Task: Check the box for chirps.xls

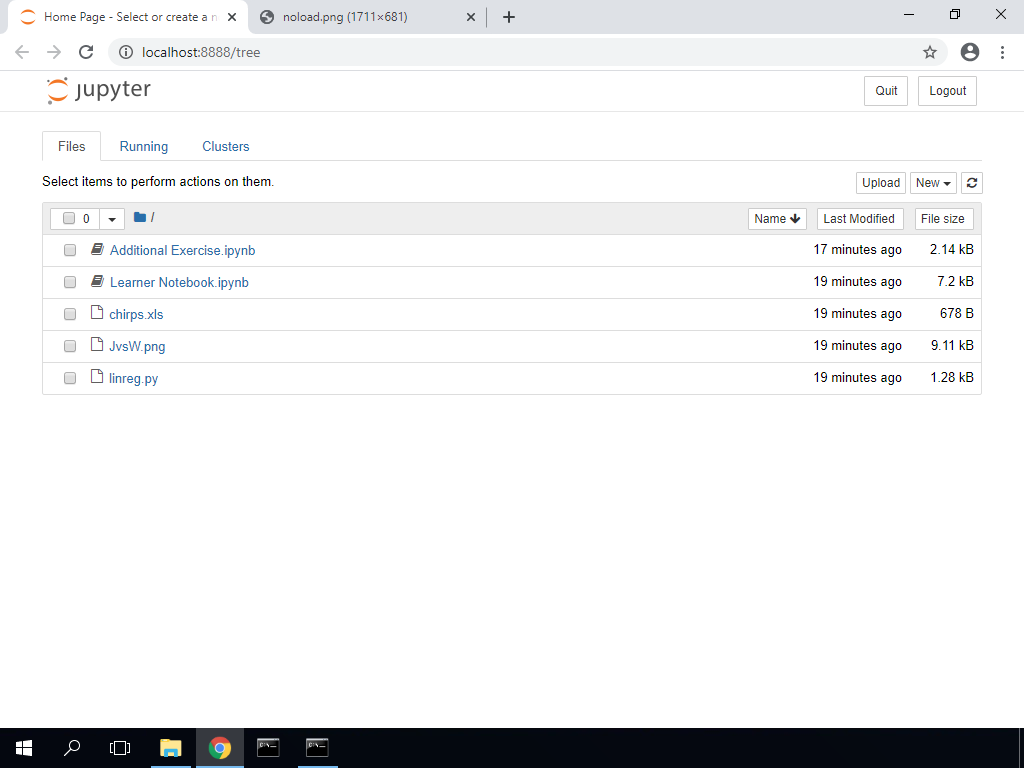Action: [70, 314]
